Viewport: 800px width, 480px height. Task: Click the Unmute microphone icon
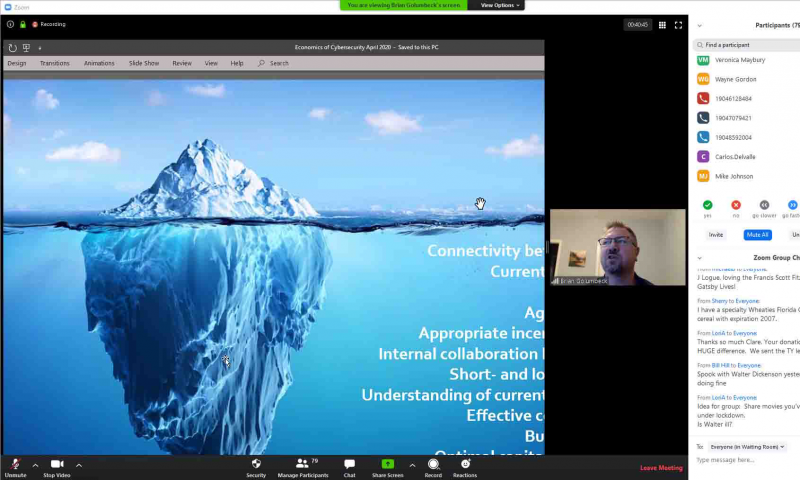(x=15, y=464)
